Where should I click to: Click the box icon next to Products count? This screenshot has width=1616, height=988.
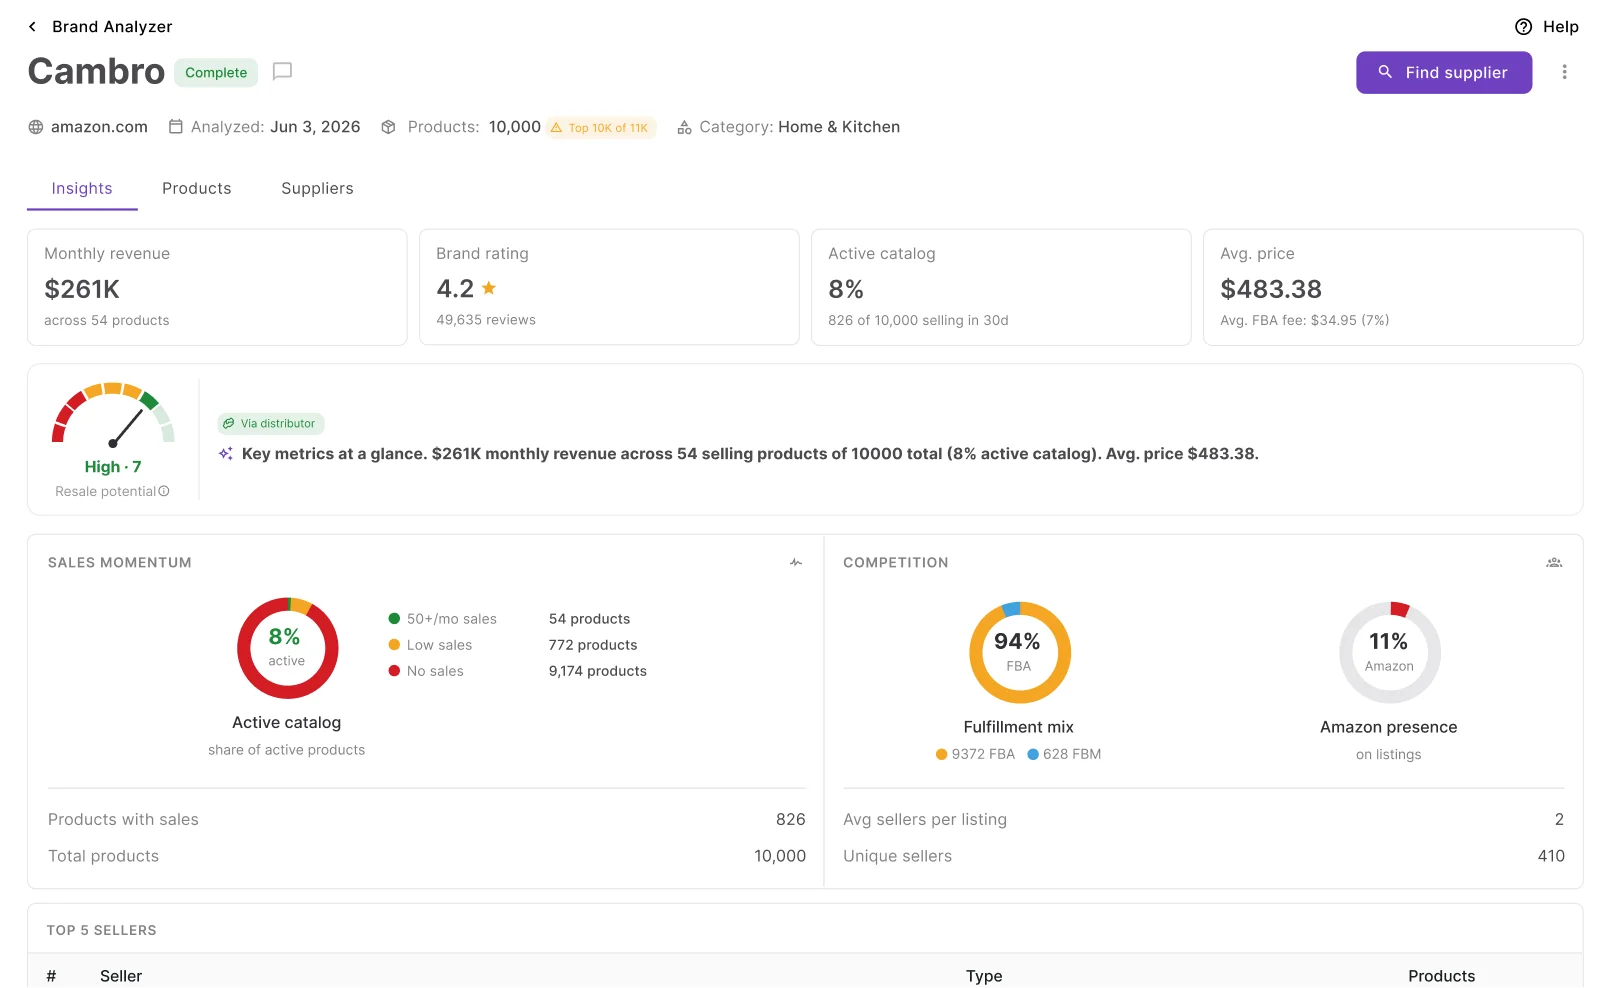[388, 127]
